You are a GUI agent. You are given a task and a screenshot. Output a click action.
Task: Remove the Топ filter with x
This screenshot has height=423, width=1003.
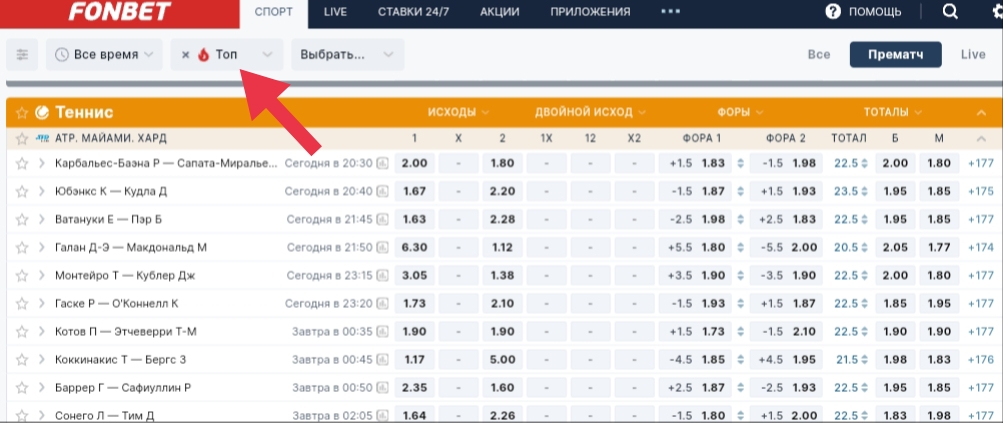point(185,55)
